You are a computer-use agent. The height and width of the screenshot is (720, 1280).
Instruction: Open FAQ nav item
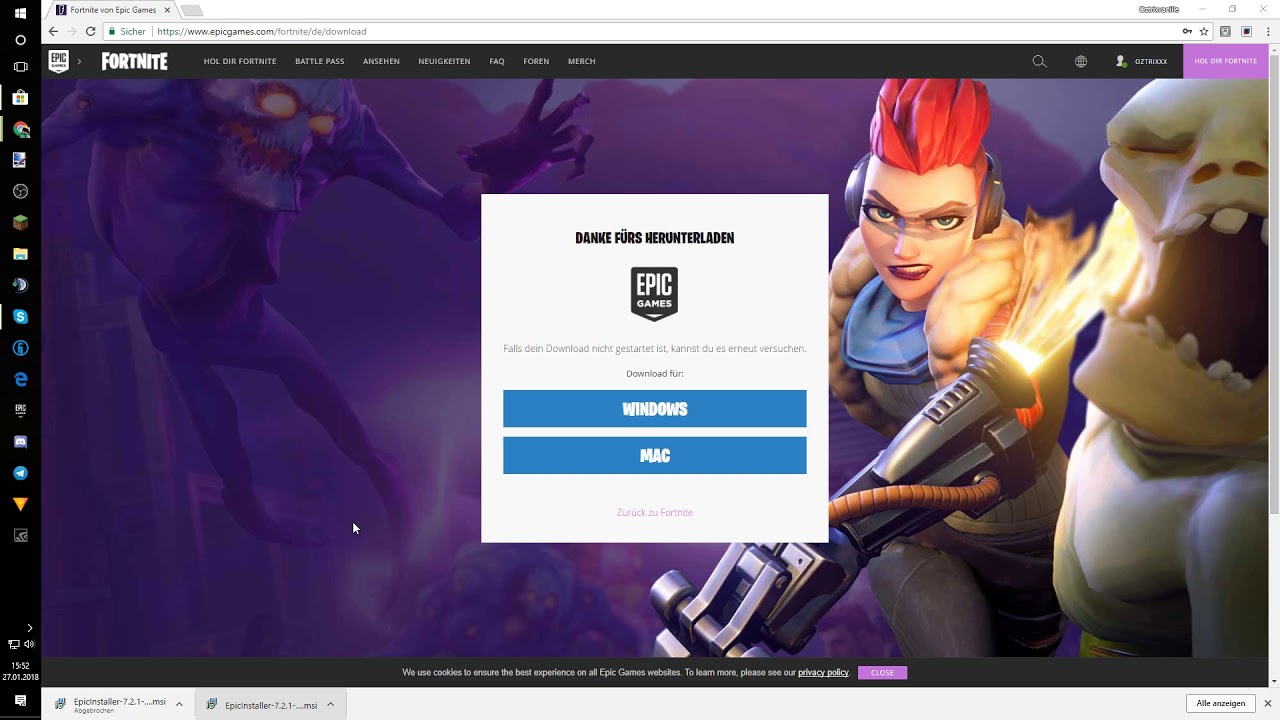coord(497,61)
